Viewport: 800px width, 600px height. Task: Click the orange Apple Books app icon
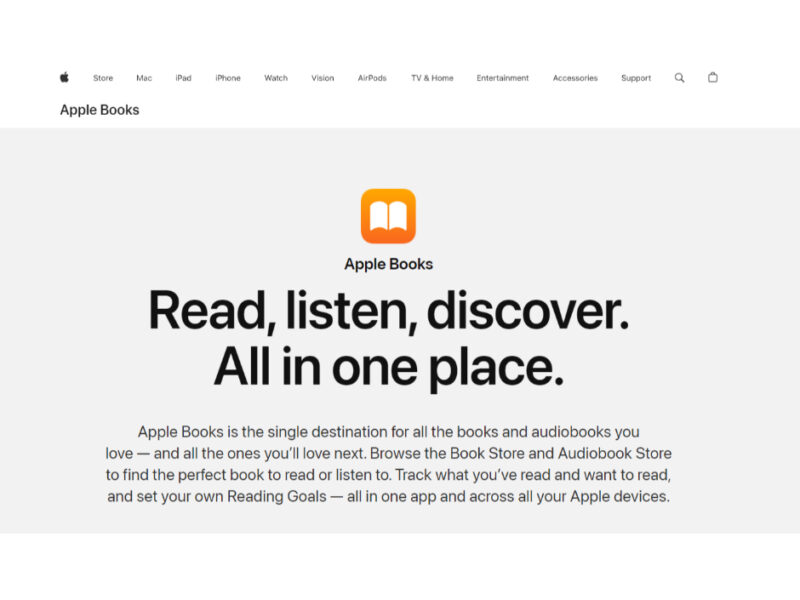388,216
